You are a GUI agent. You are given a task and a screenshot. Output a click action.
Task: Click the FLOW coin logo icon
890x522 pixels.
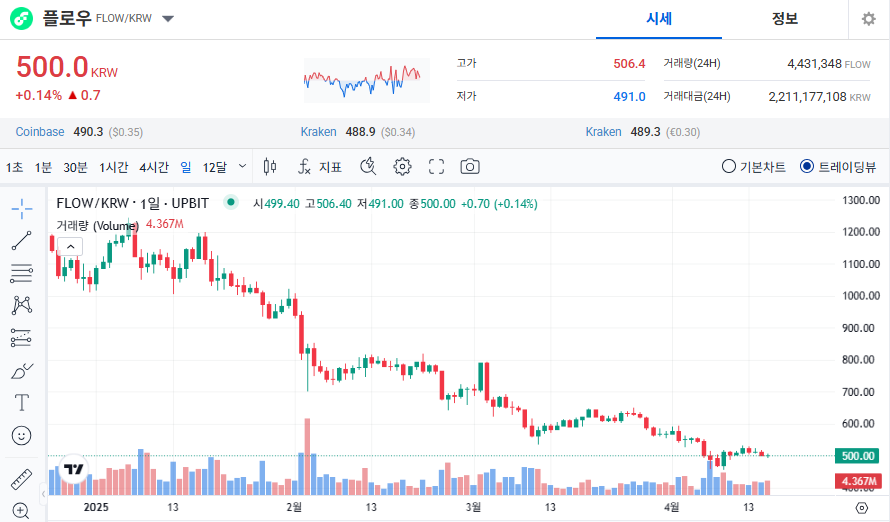tap(22, 19)
